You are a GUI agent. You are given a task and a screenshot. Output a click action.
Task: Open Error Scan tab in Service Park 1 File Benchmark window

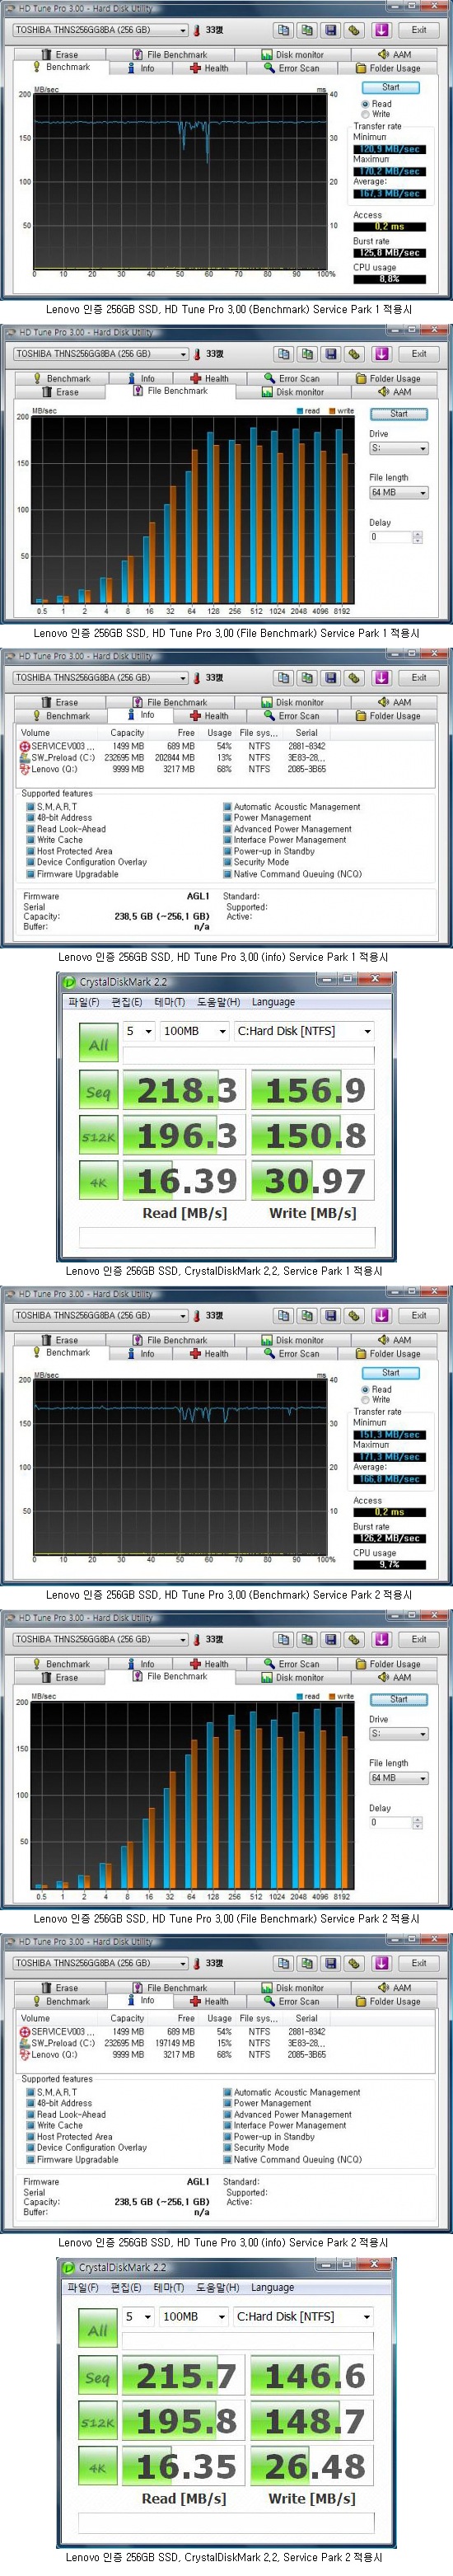[x=291, y=379]
